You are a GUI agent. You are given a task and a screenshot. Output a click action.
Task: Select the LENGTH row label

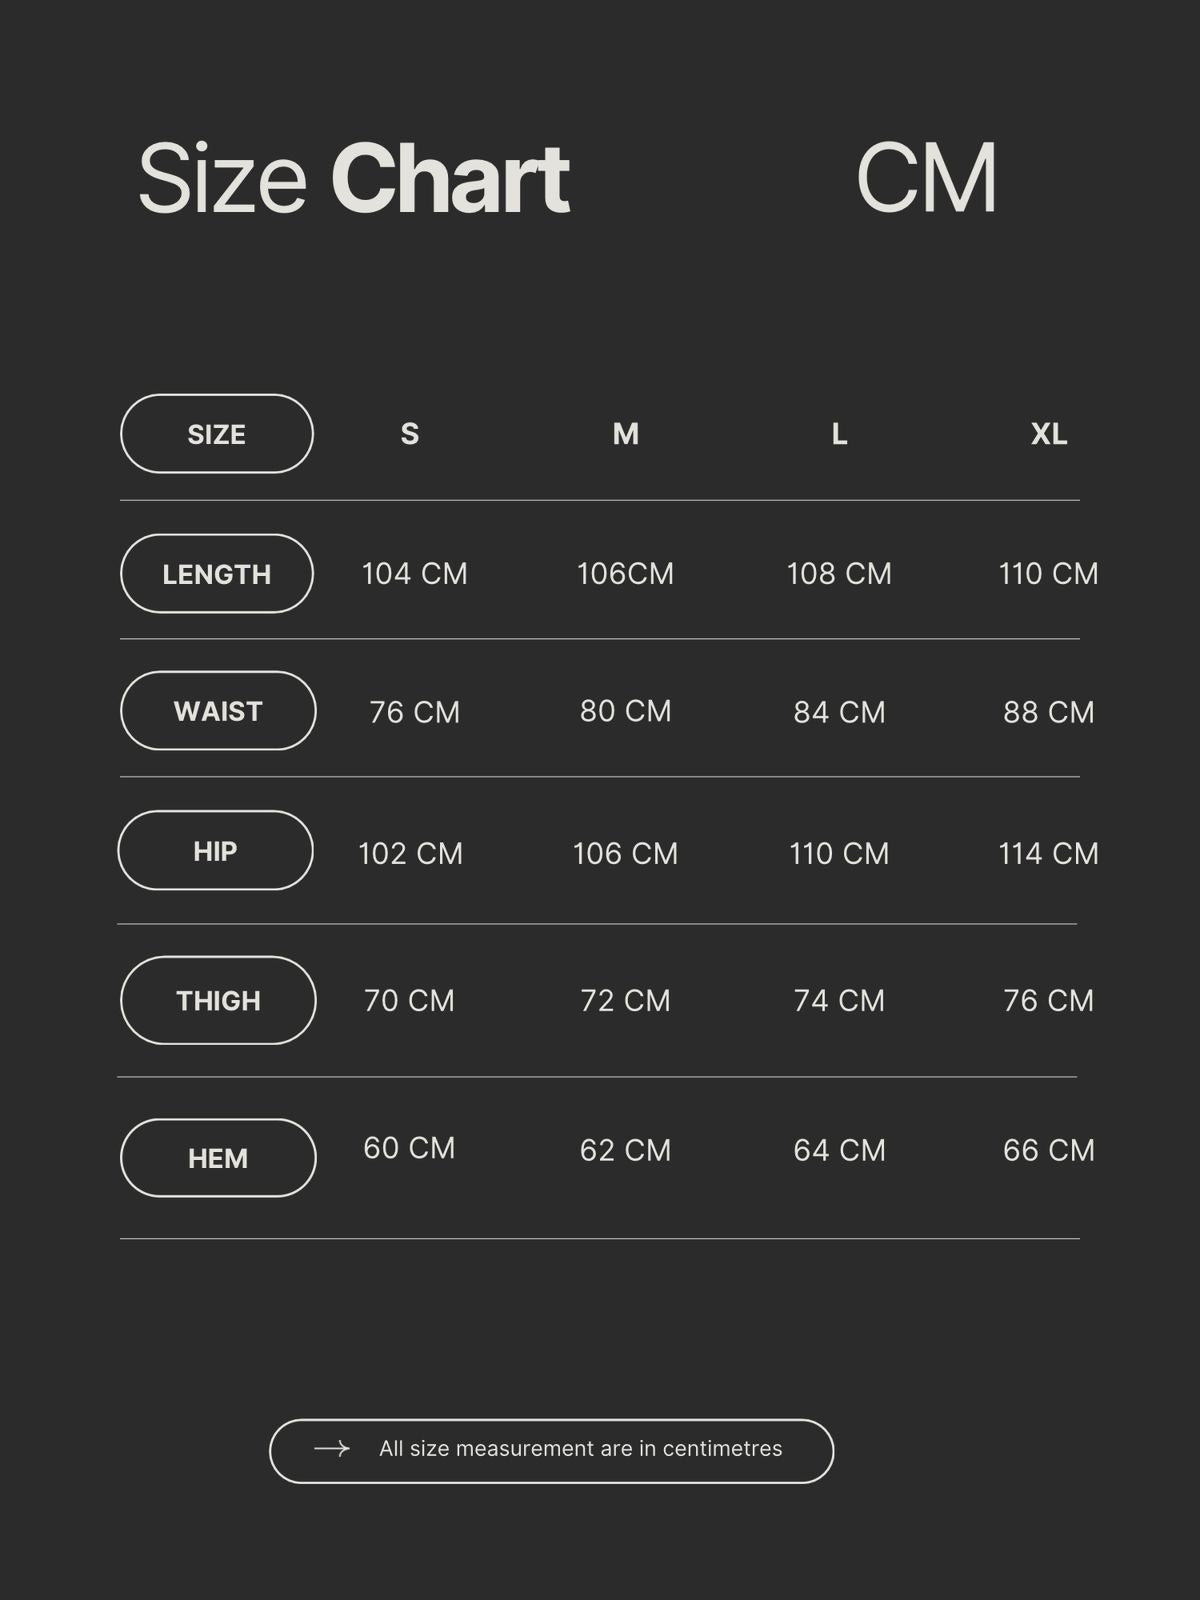pyautogui.click(x=217, y=574)
